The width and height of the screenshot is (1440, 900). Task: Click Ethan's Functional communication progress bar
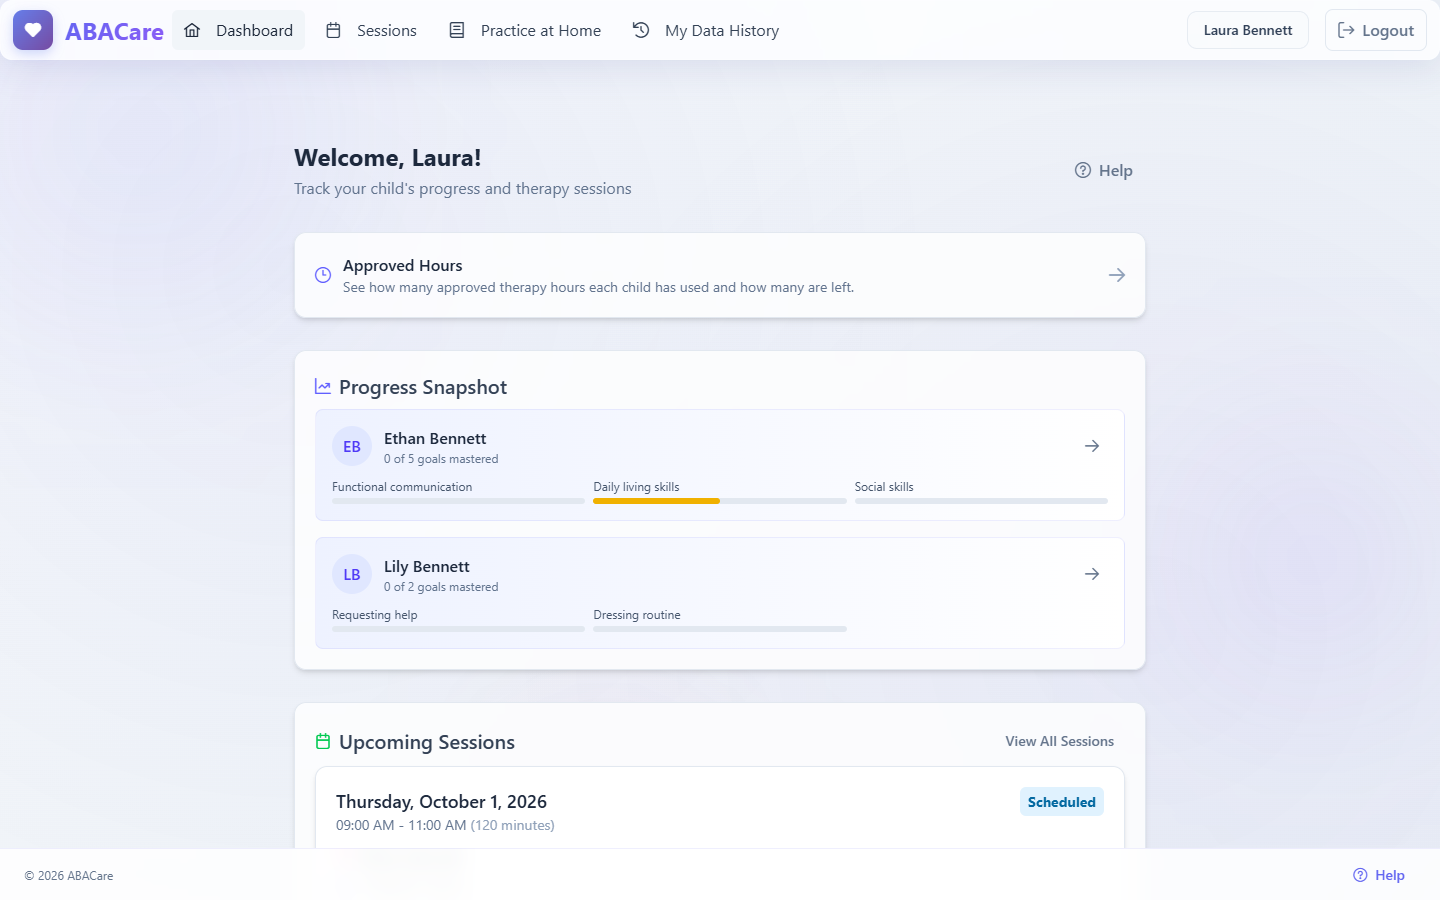point(458,501)
